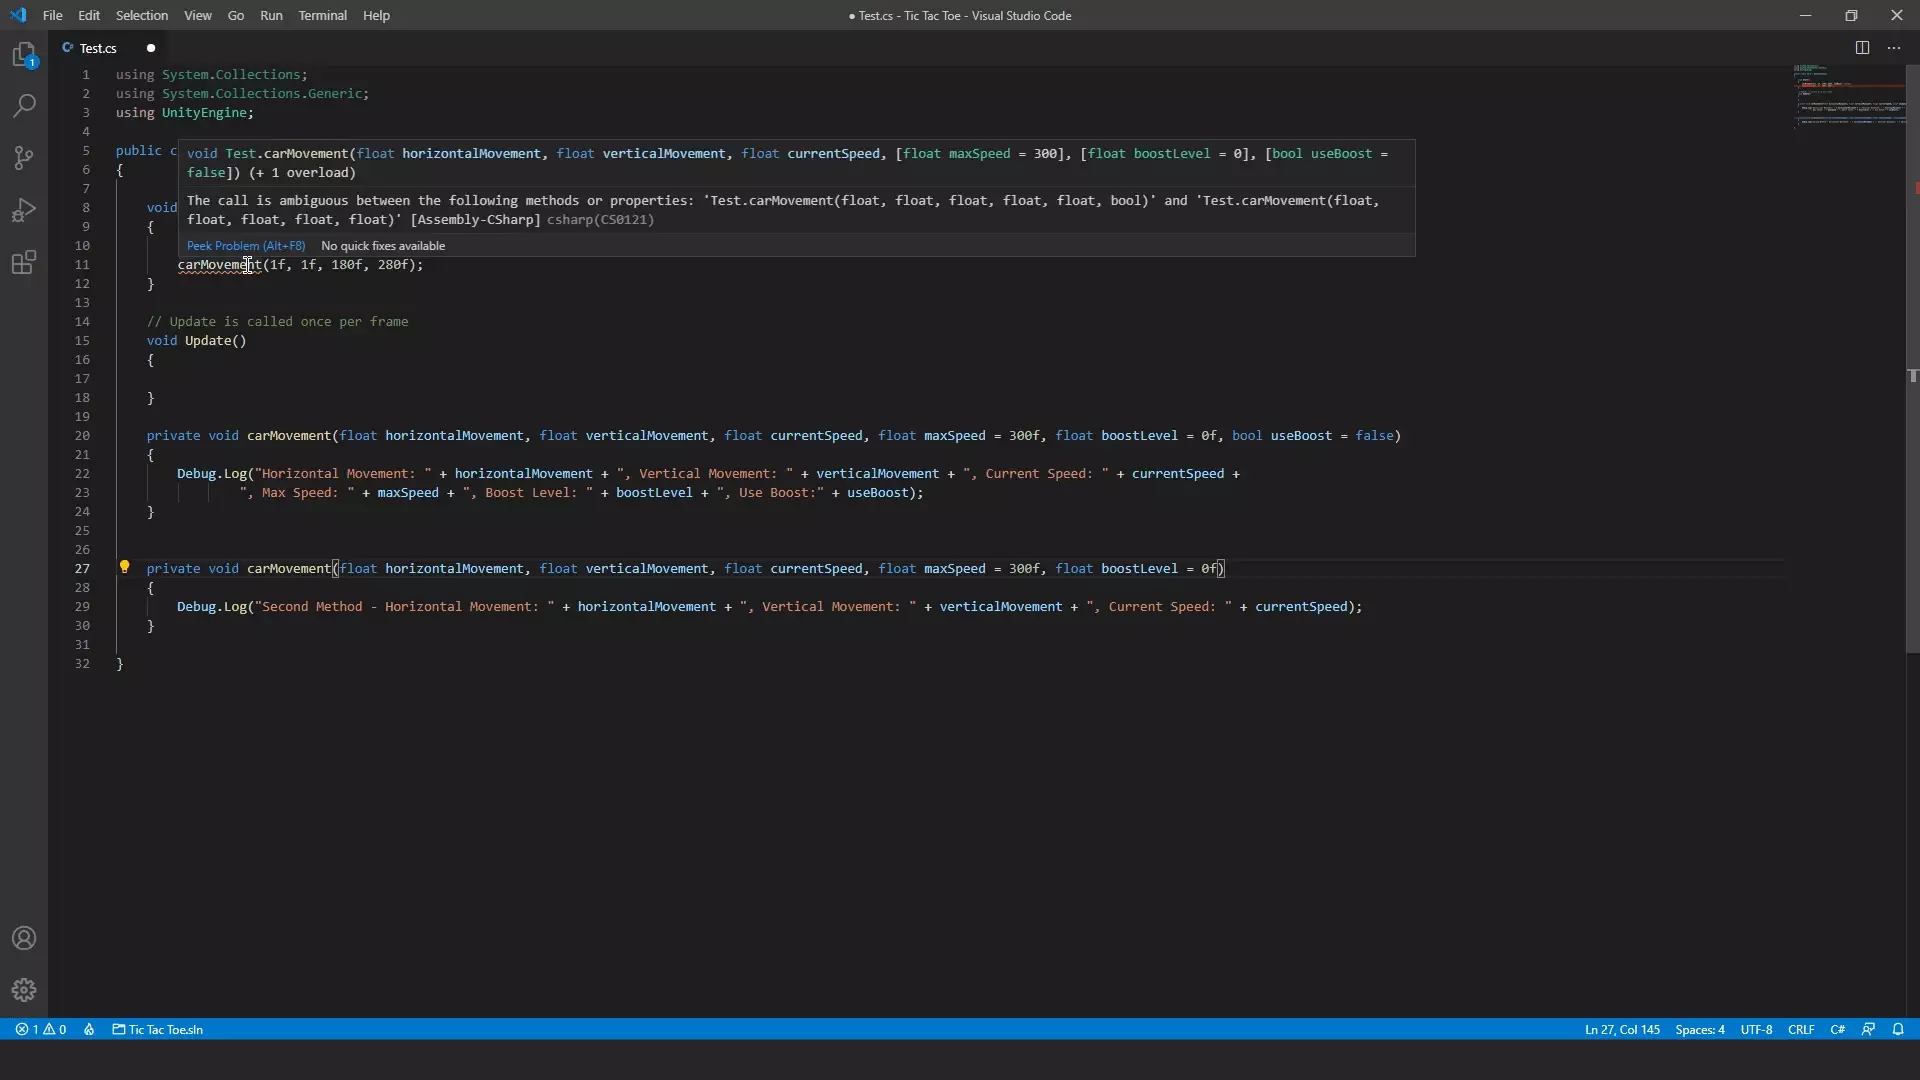
Task: Click Peek Problem (Alt+F8) link
Action: [x=246, y=246]
